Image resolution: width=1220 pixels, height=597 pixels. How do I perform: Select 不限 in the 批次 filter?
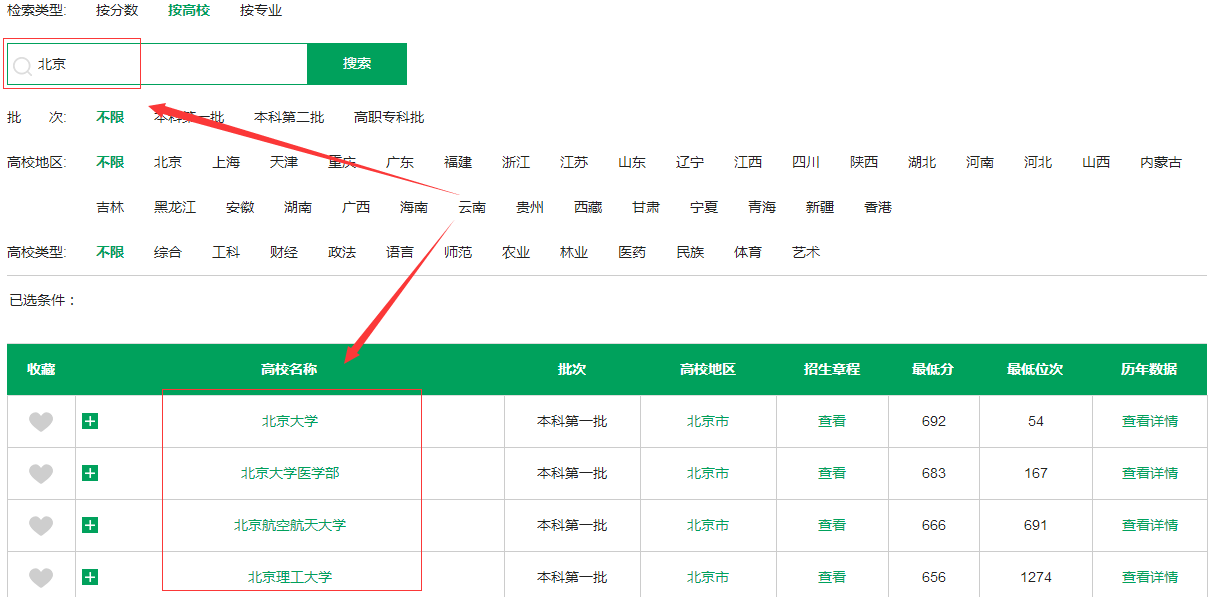[x=110, y=117]
